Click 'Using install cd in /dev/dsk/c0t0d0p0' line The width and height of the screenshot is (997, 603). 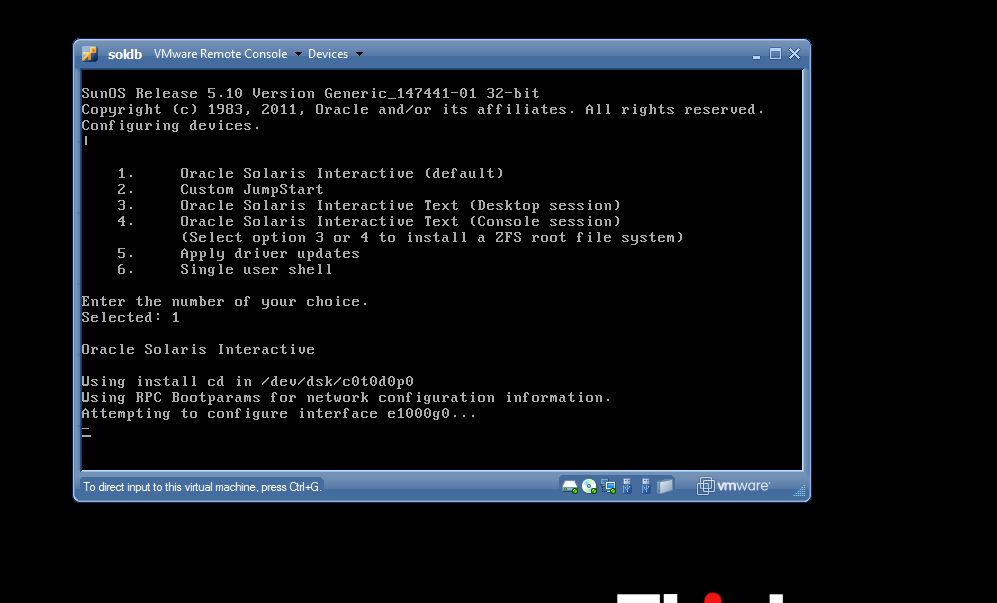pyautogui.click(x=247, y=382)
